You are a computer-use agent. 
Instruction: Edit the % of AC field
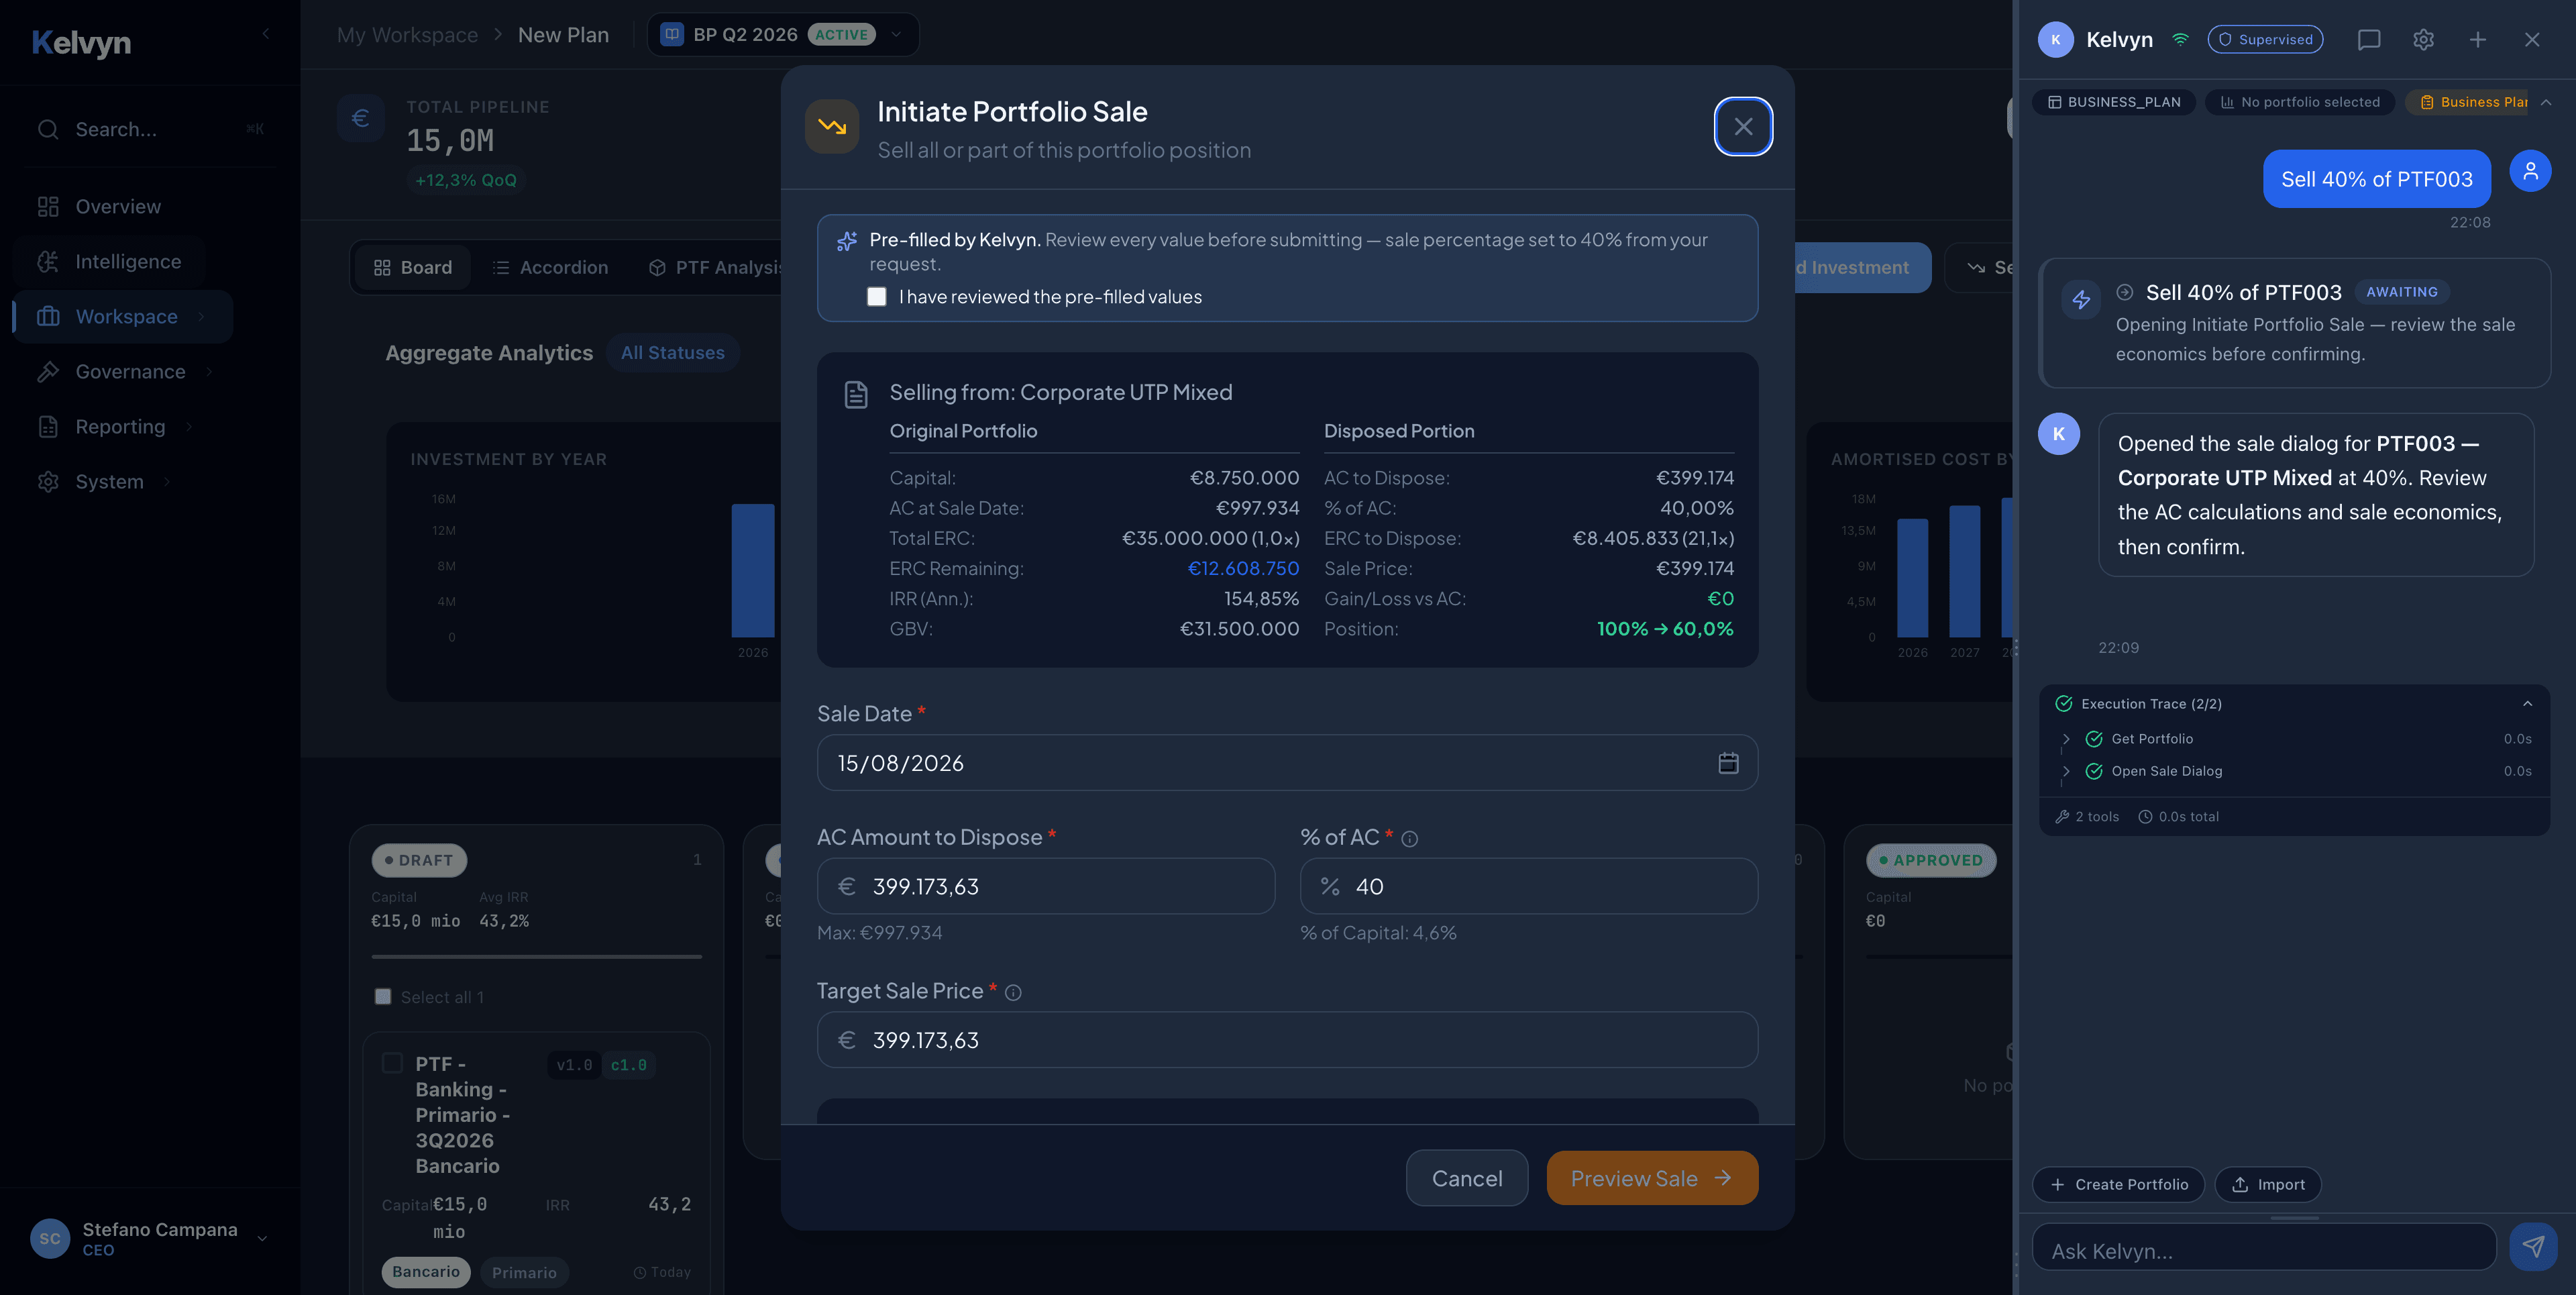(x=1528, y=886)
